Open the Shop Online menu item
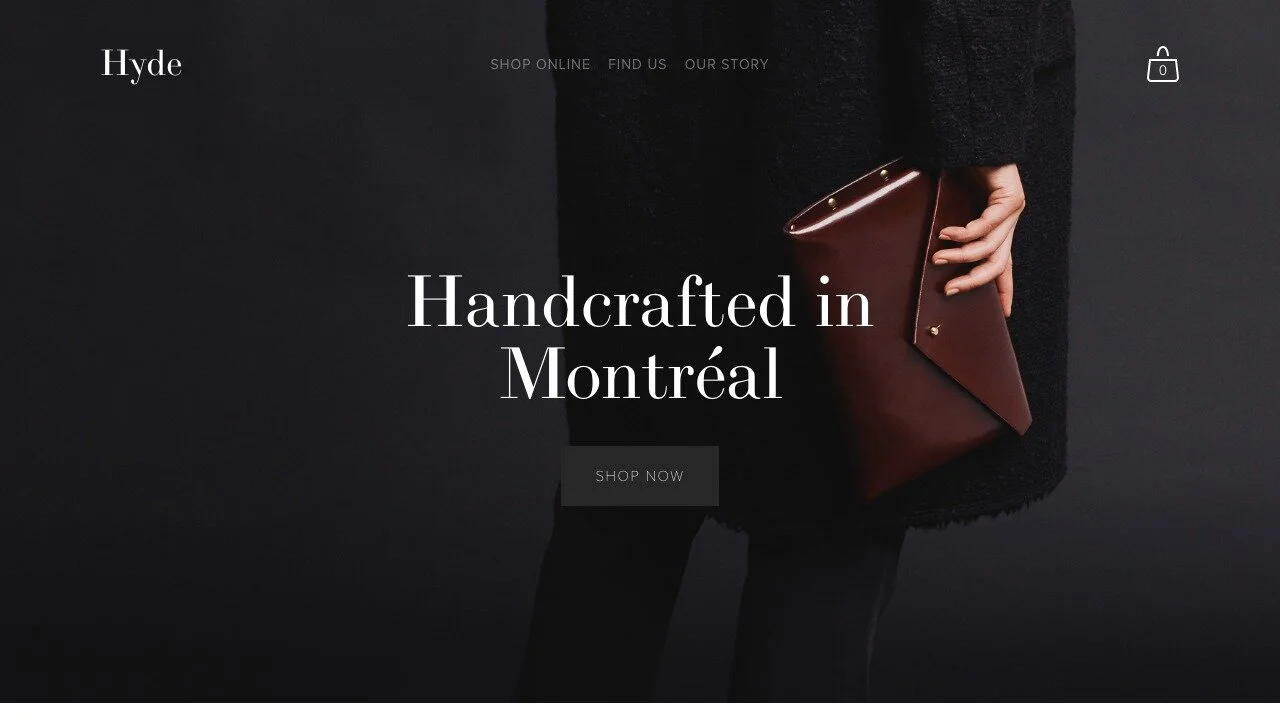 pyautogui.click(x=540, y=64)
